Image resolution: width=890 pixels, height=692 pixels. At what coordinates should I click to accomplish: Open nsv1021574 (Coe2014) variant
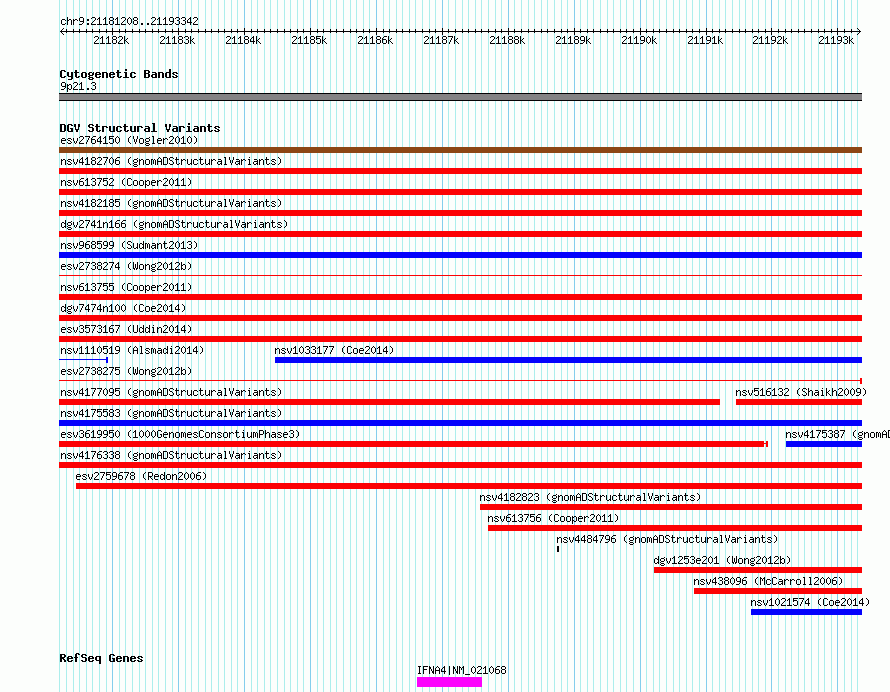pyautogui.click(x=810, y=602)
